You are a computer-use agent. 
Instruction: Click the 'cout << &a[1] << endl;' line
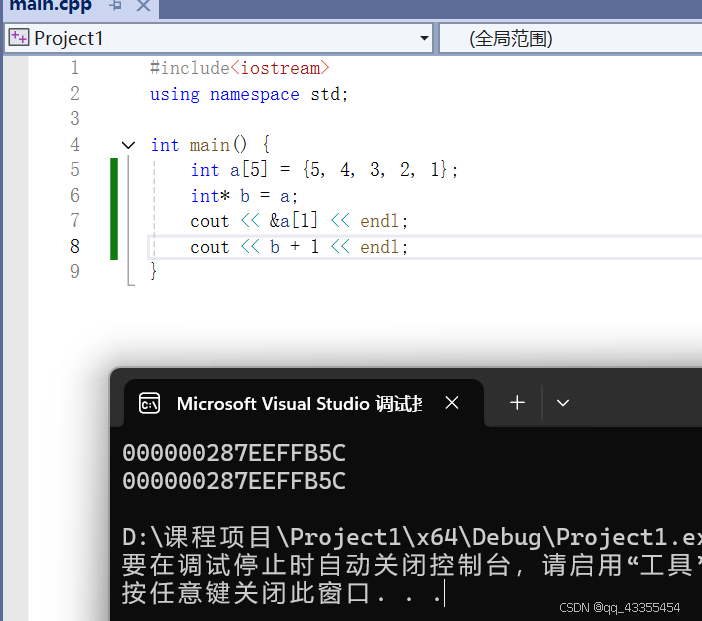pyautogui.click(x=299, y=221)
